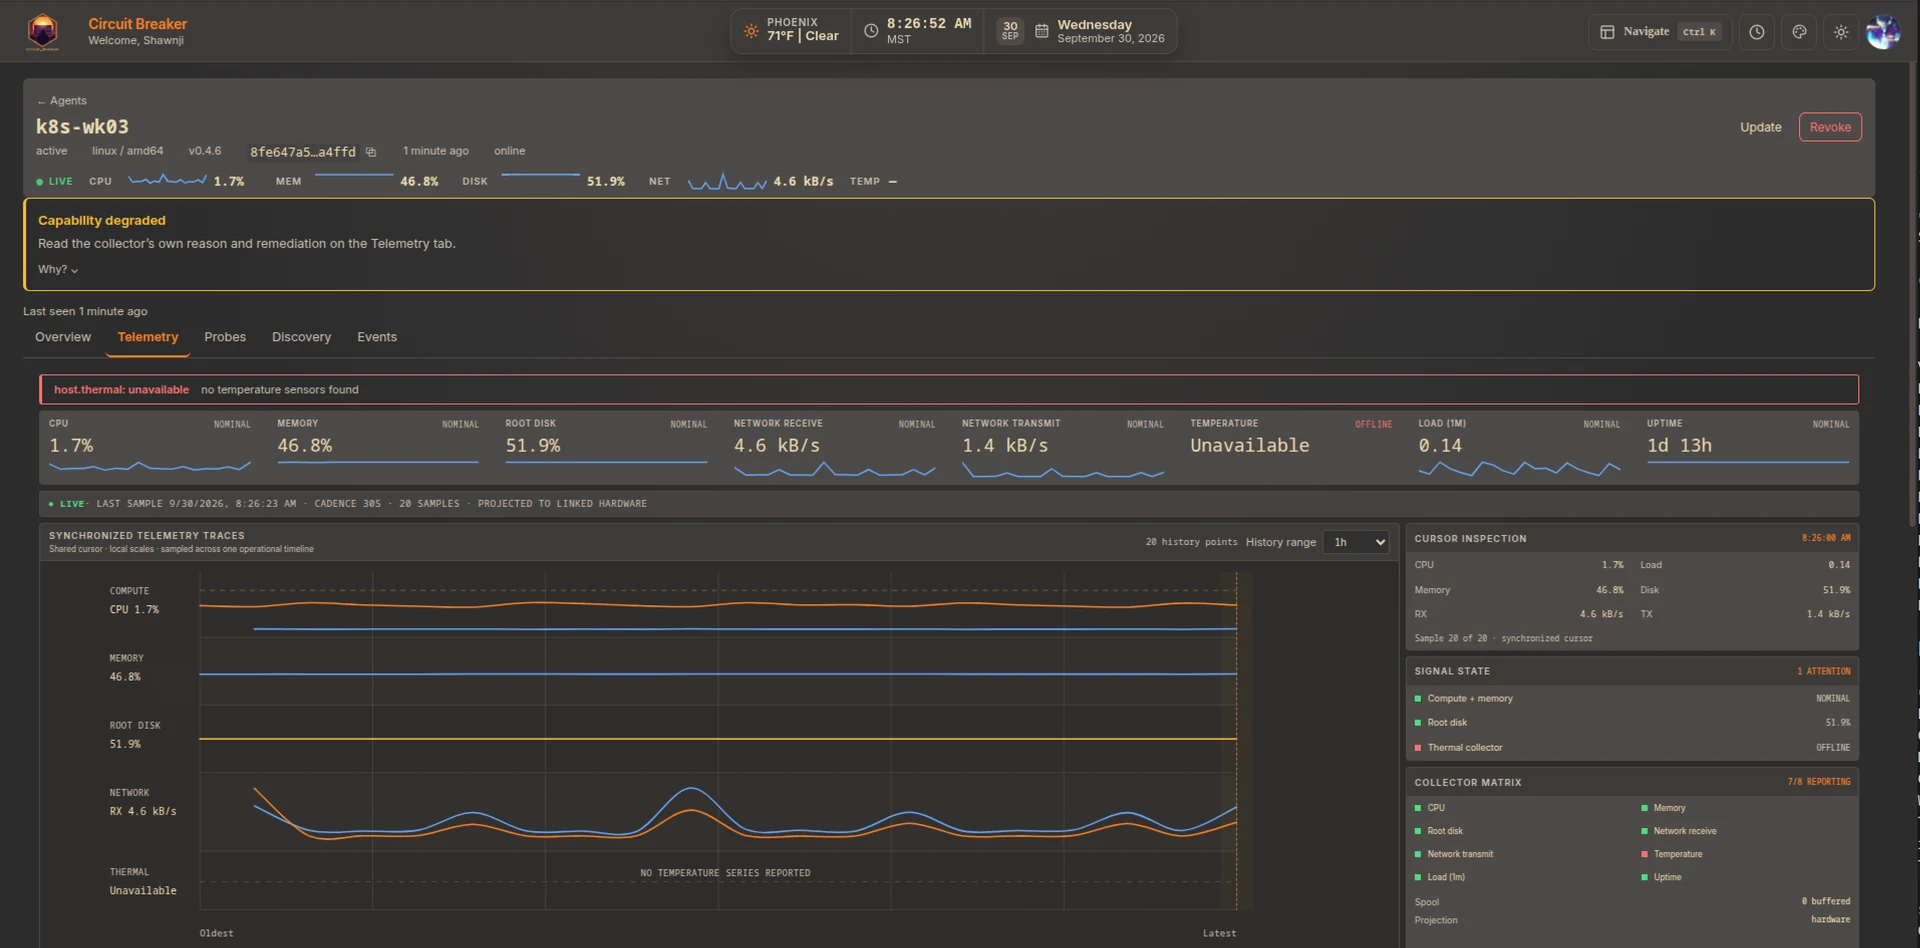Click the 30 SEP date badge
The width and height of the screenshot is (1920, 948).
[1010, 31]
